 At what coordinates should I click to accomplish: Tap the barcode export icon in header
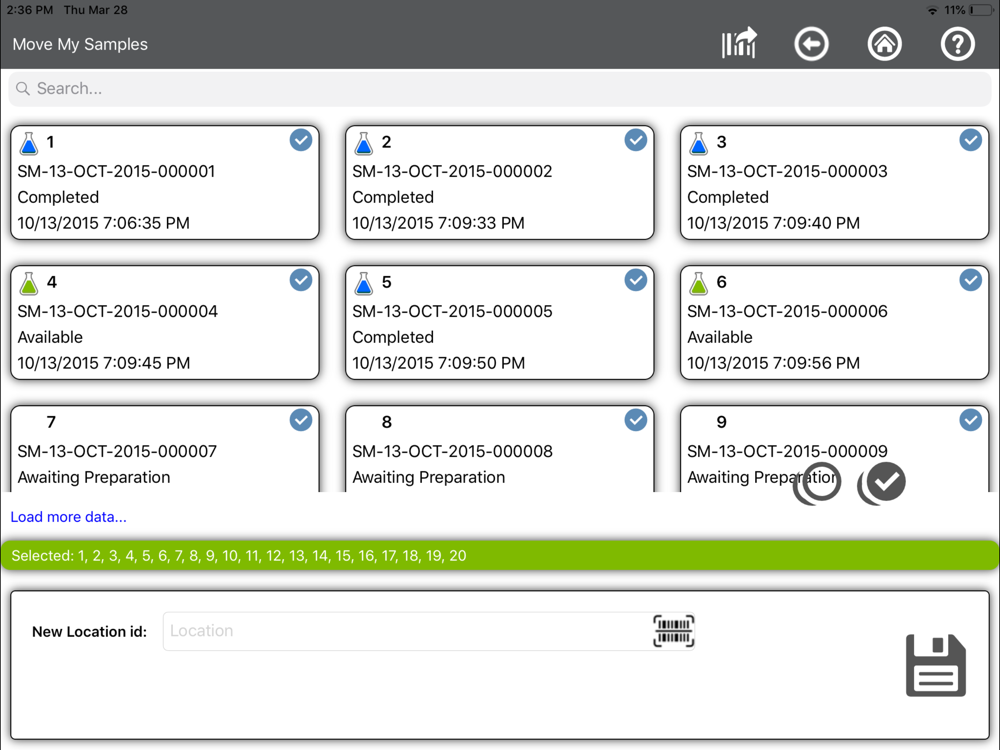click(739, 44)
